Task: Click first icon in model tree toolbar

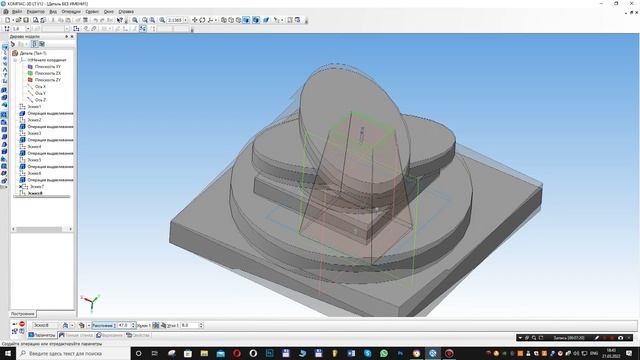Action: point(13,44)
